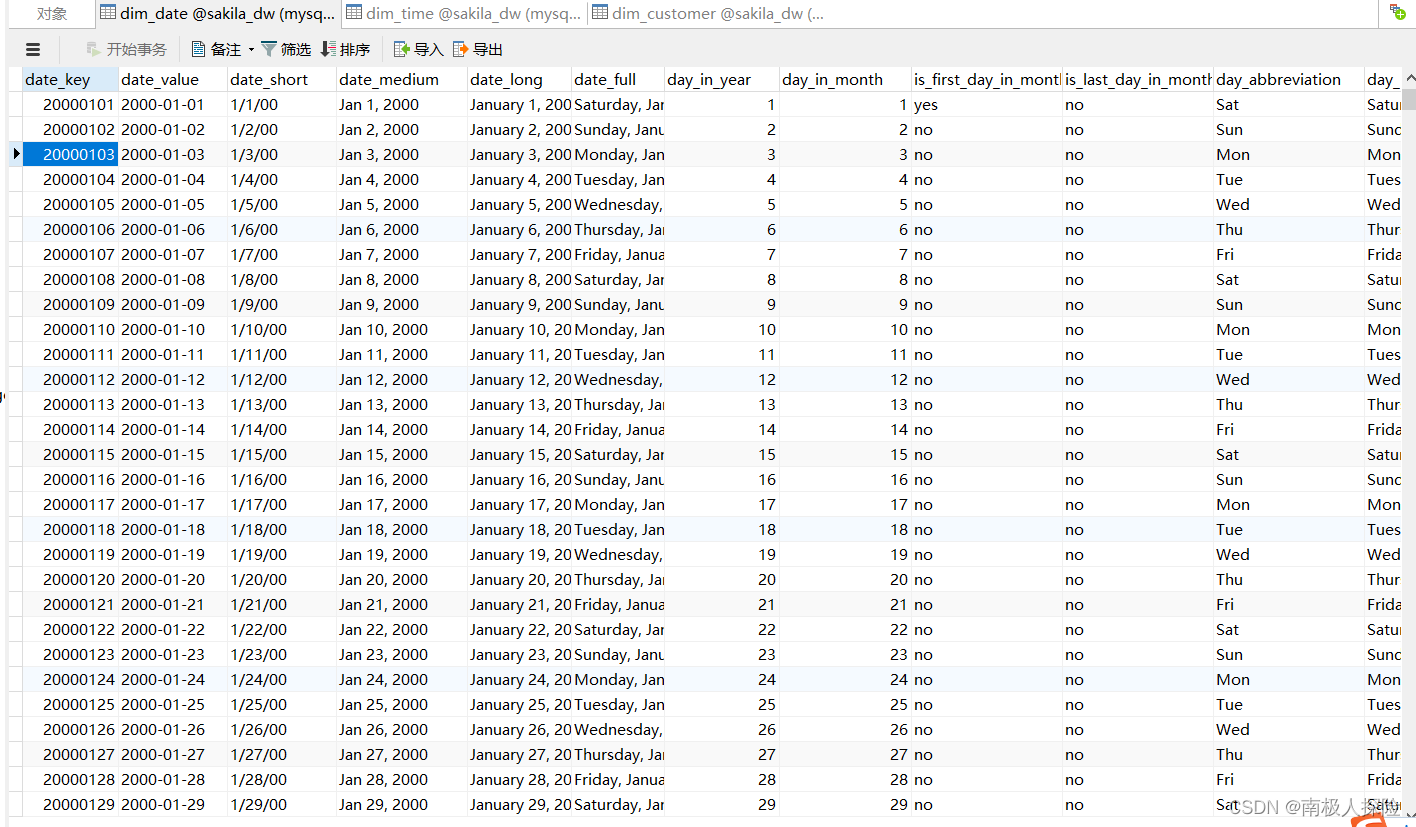The width and height of the screenshot is (1416, 827).
Task: Click the date_short cell 1/10/00
Action: click(282, 329)
